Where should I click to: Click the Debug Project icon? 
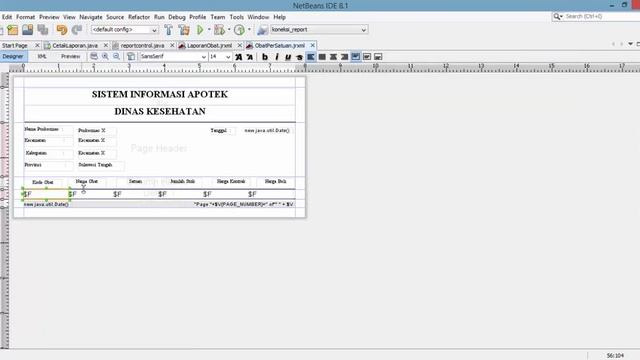pos(220,30)
